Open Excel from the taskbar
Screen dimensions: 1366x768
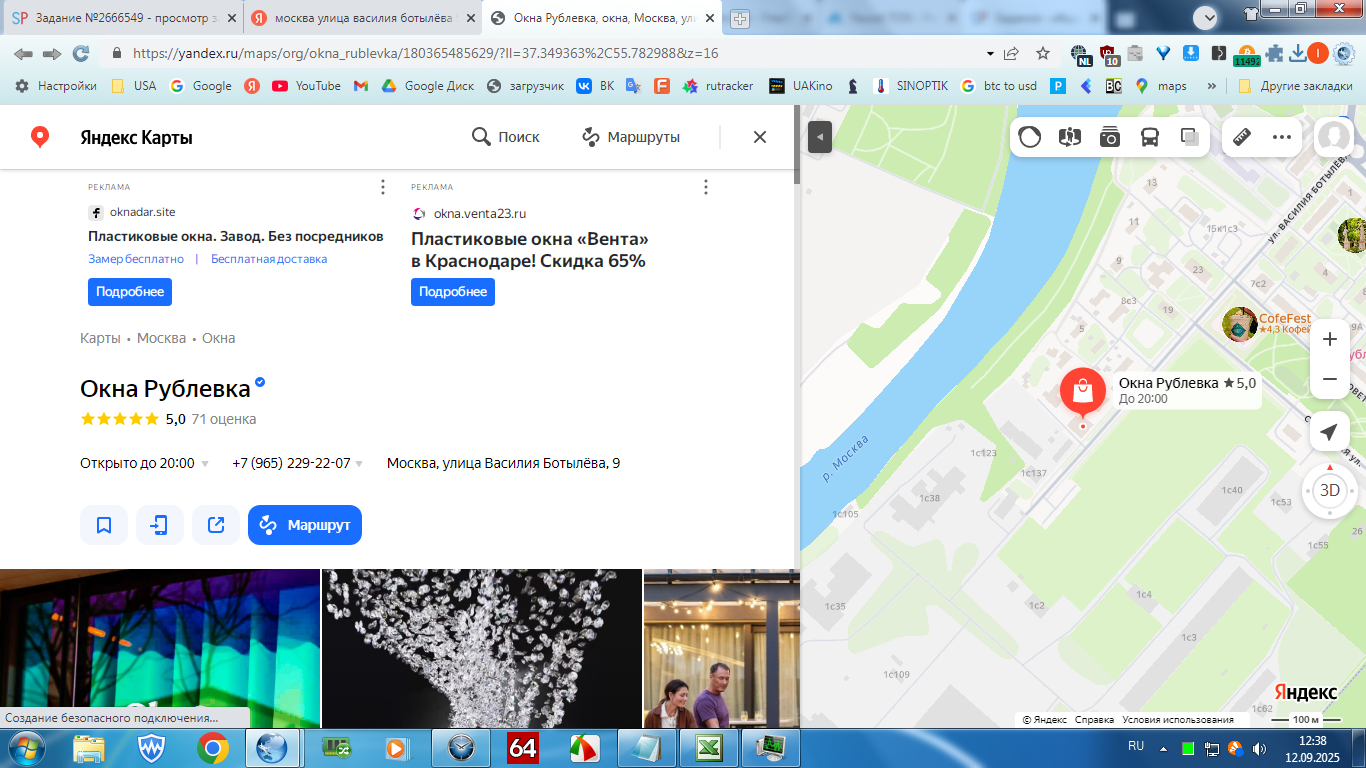(x=708, y=748)
